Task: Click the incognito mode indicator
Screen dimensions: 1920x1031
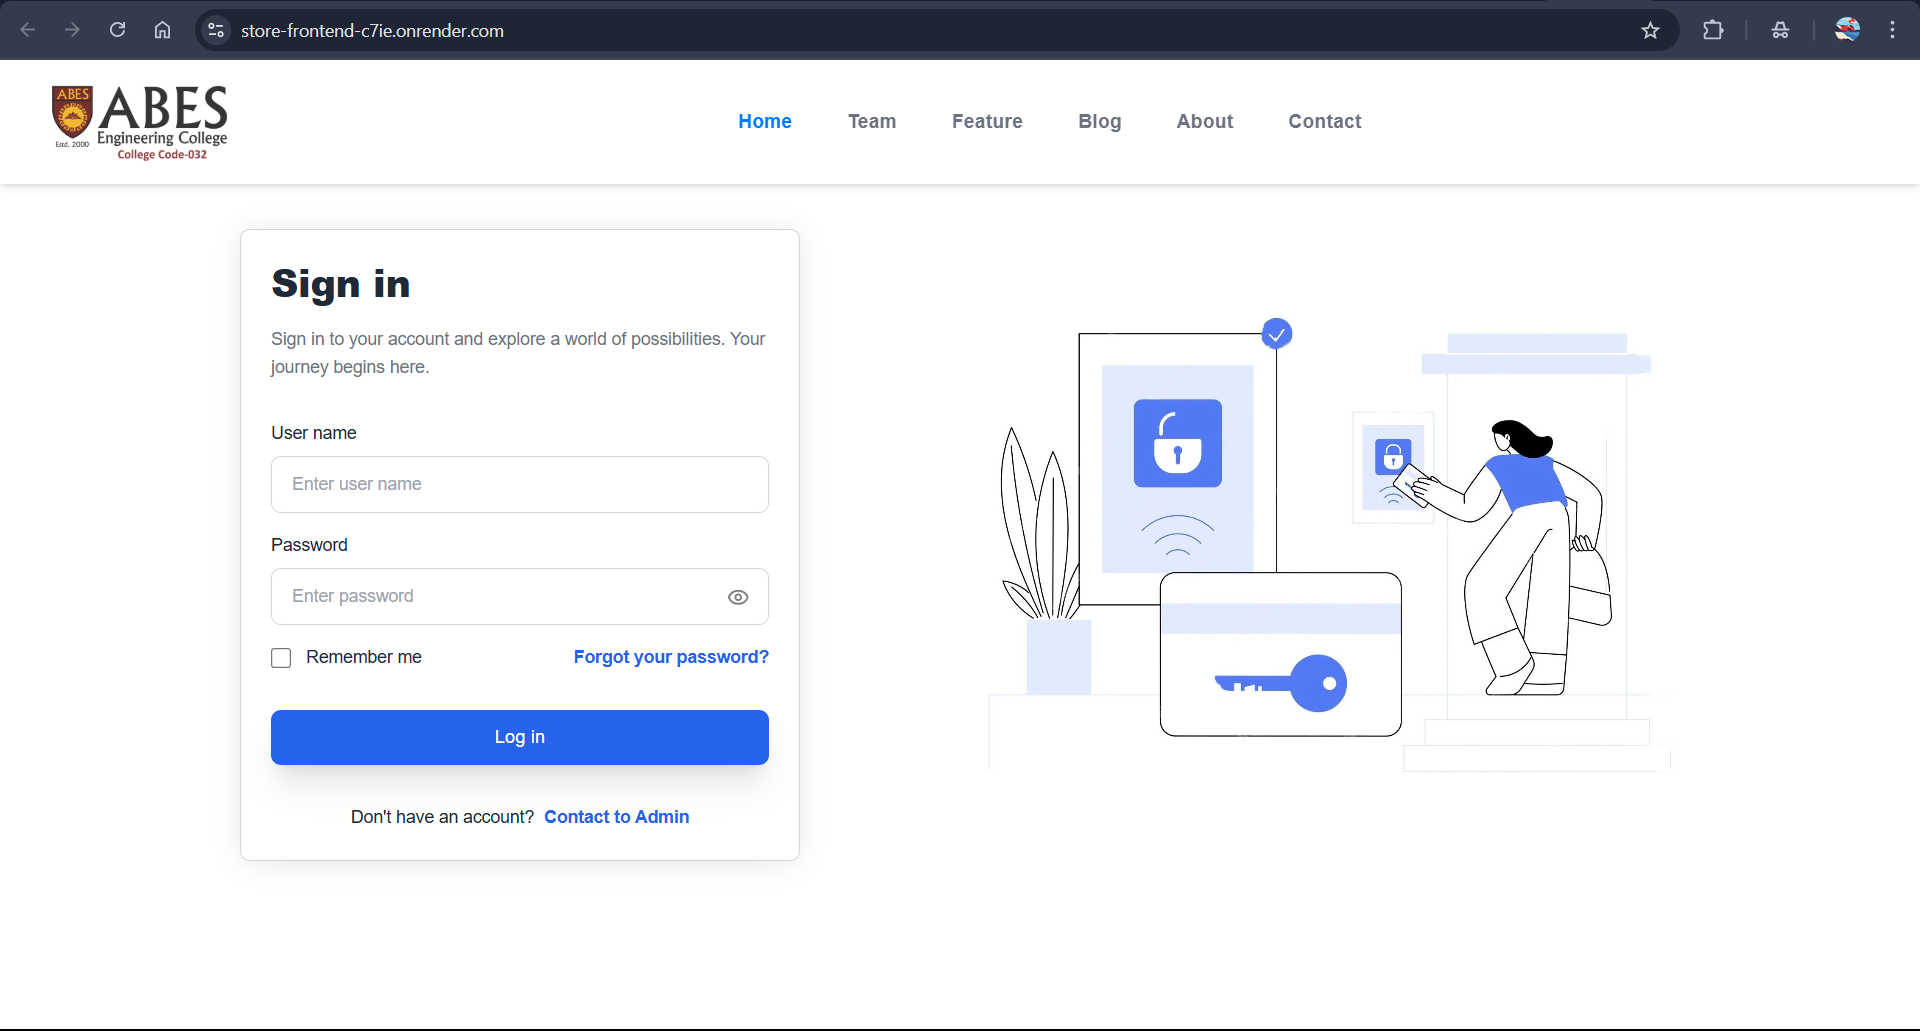Action: (x=1781, y=30)
